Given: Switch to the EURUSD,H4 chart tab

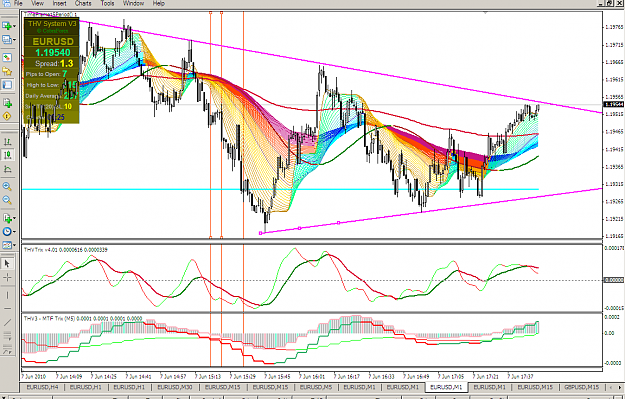Looking at the screenshot, I should (x=42, y=387).
